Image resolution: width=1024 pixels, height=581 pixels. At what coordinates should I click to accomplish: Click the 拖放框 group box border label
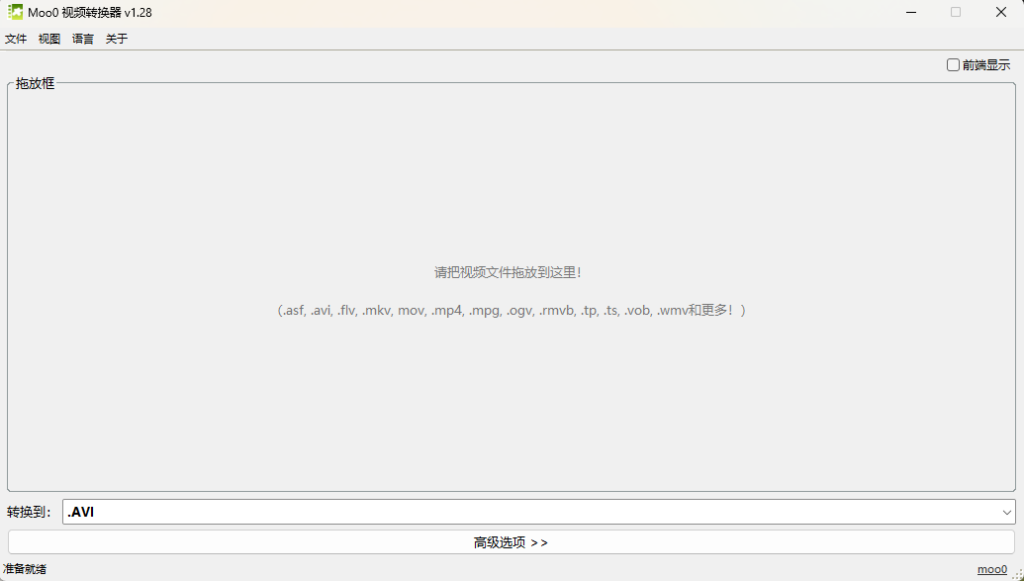pos(33,84)
